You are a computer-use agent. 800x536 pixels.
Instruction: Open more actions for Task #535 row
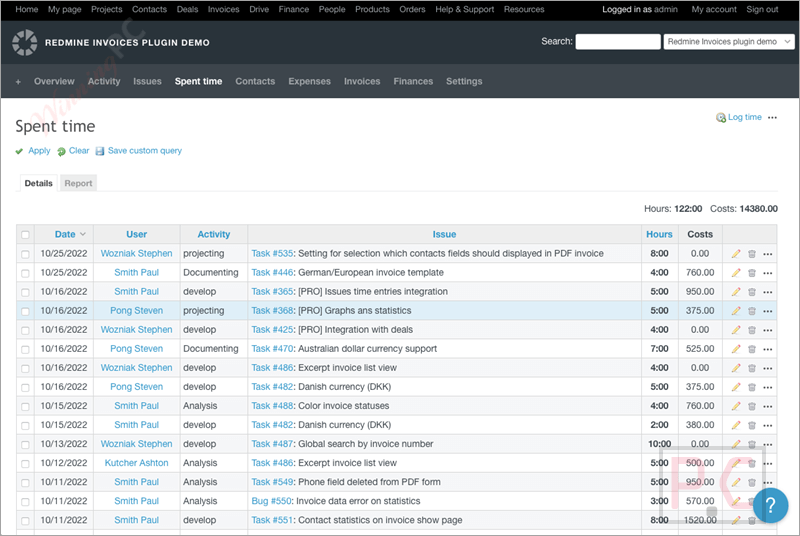(x=768, y=254)
